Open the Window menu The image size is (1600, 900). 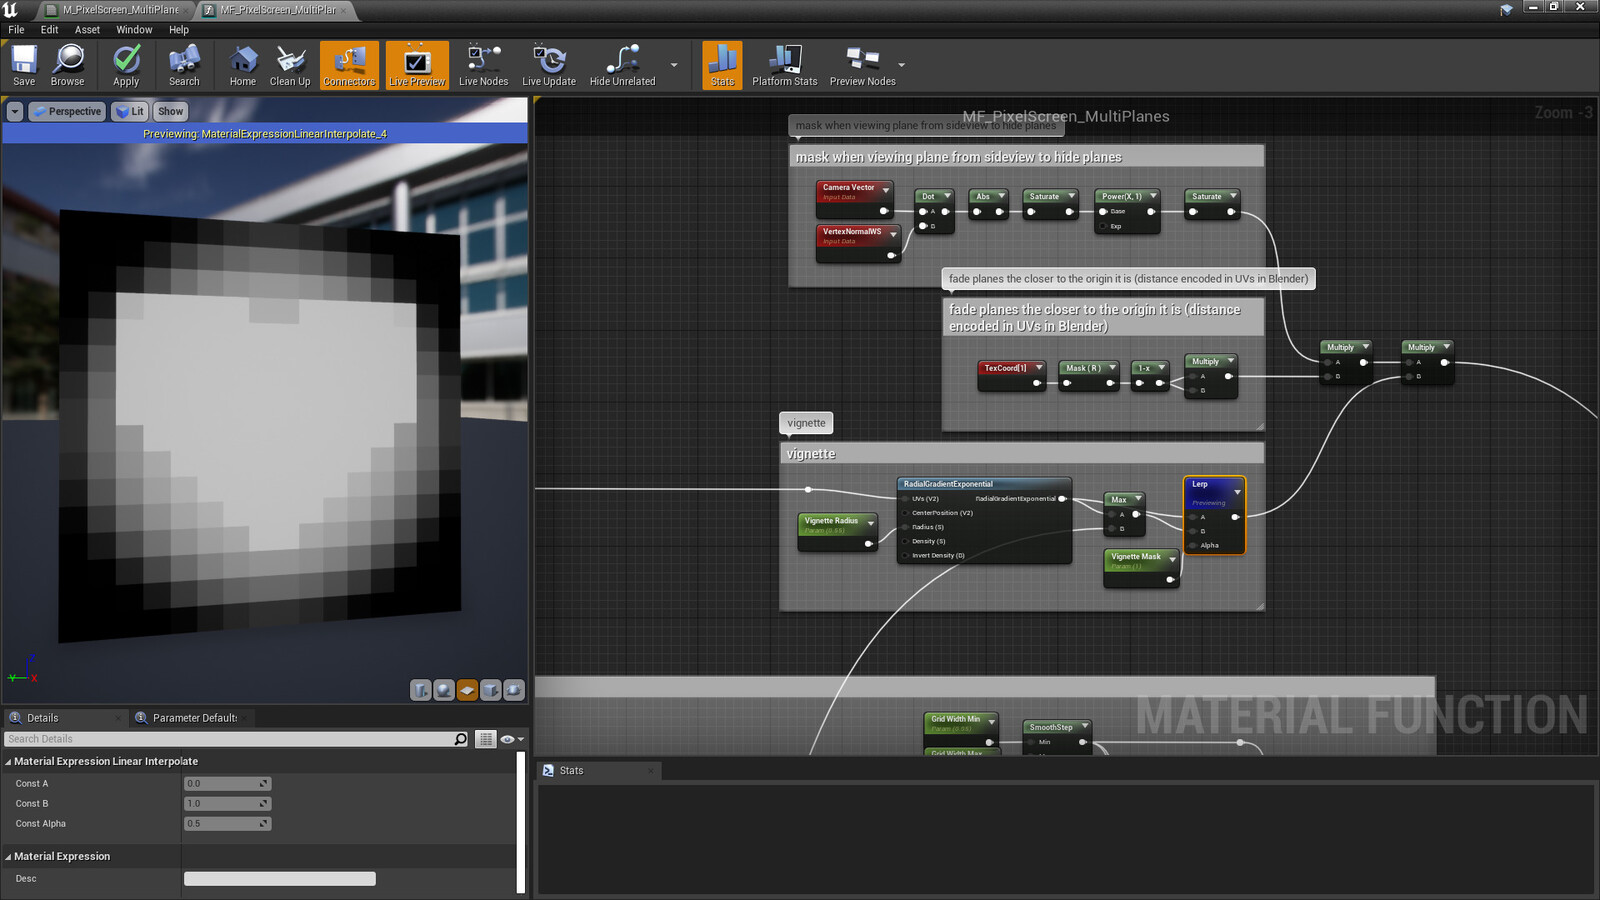pos(134,29)
